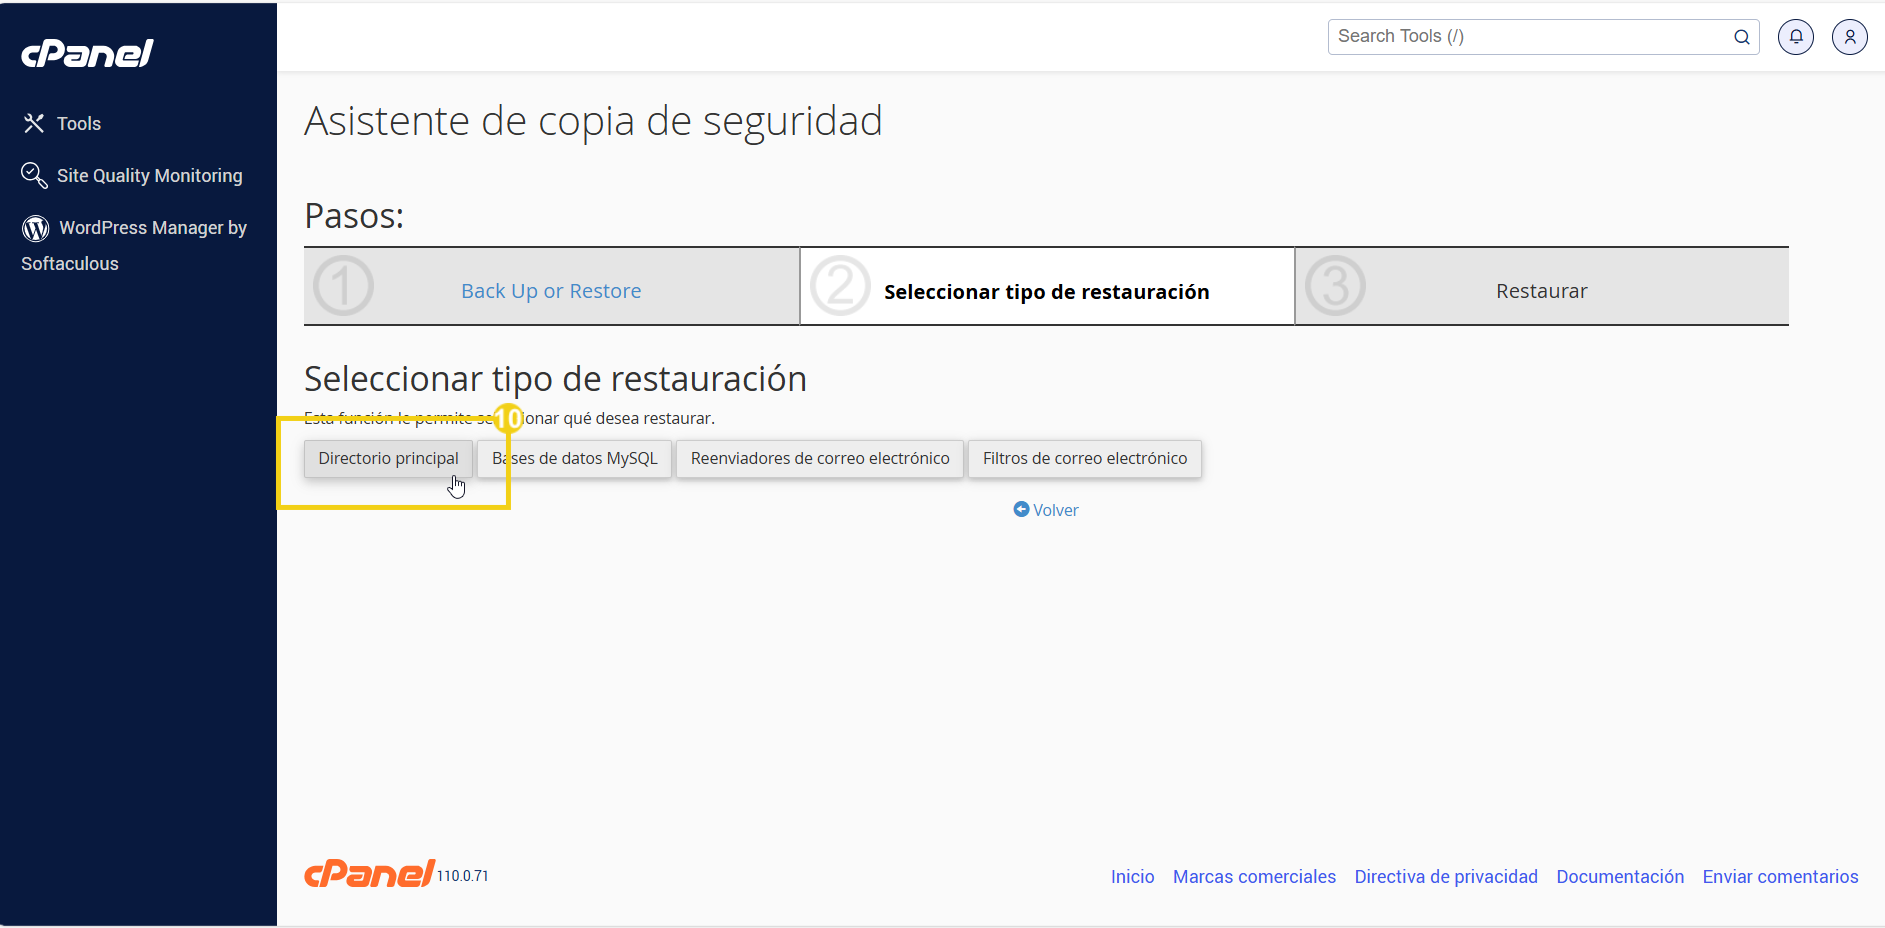Click inside the Search Tools field
The height and width of the screenshot is (928, 1885).
pos(1500,36)
